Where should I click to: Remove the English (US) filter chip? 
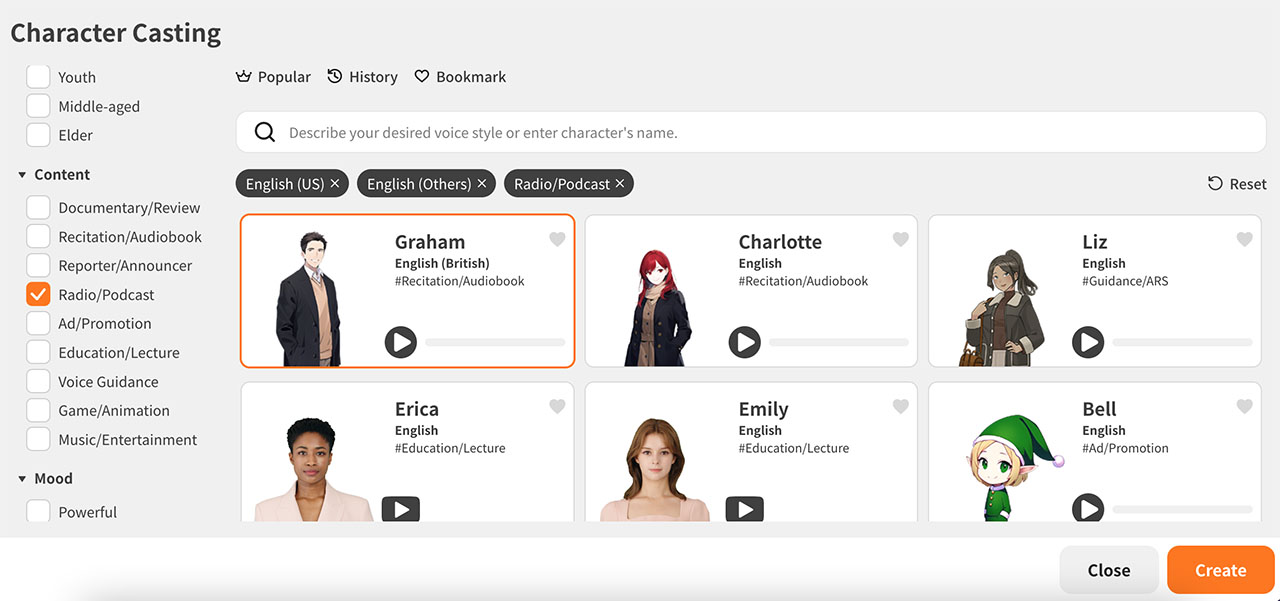tap(335, 184)
